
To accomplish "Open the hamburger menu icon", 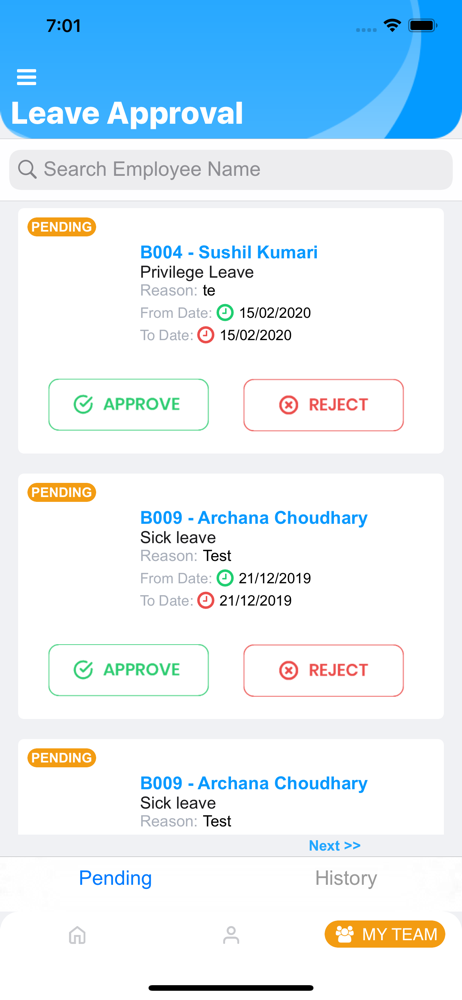I will point(26,77).
